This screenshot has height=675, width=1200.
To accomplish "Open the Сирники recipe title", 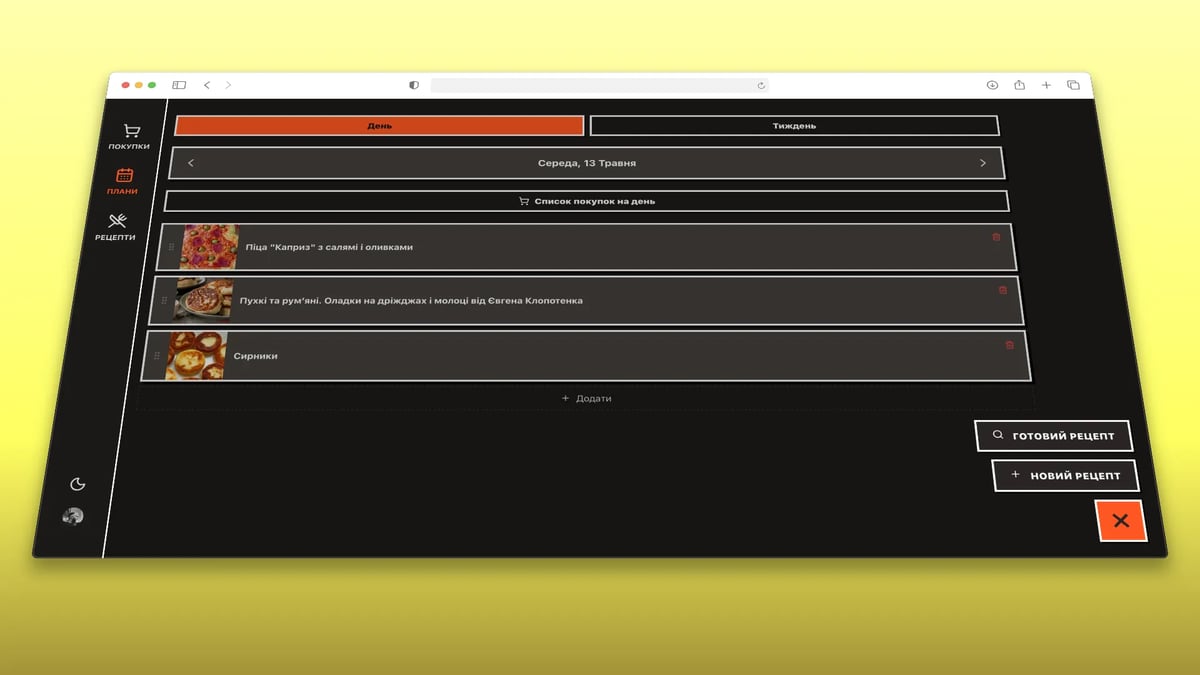I will (256, 356).
